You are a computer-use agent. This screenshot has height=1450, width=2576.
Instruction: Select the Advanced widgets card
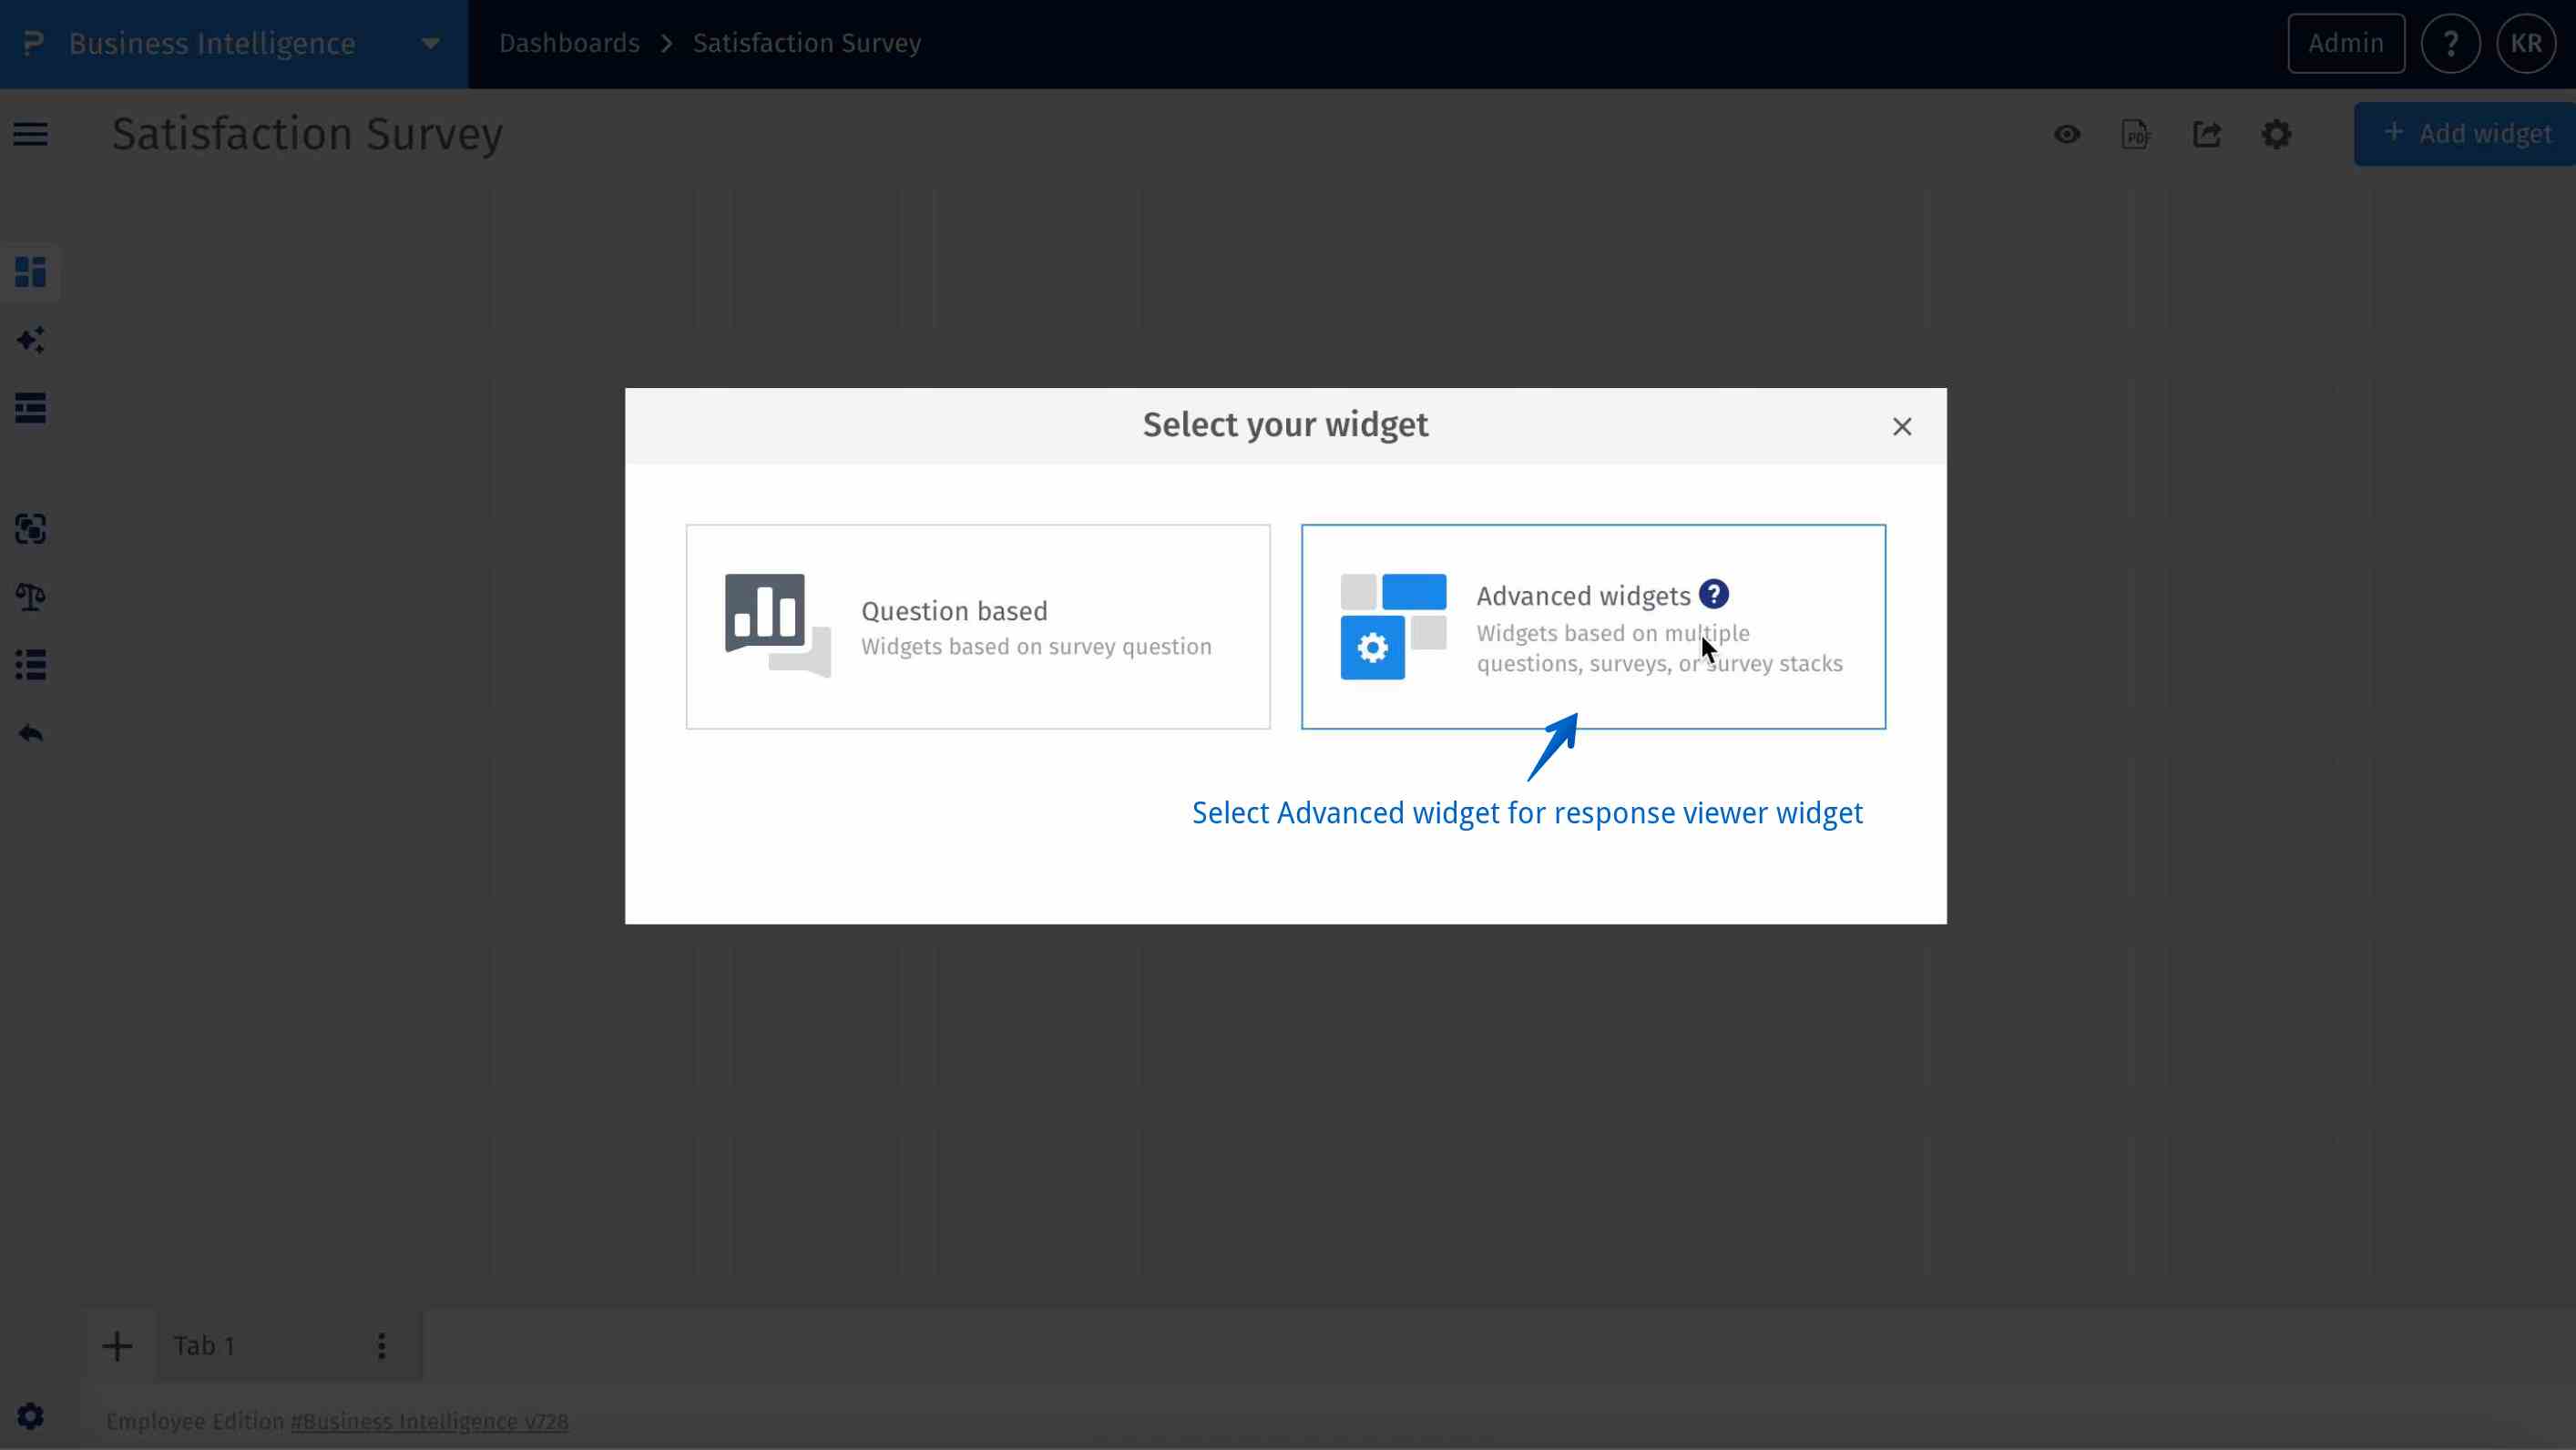pyautogui.click(x=1593, y=626)
